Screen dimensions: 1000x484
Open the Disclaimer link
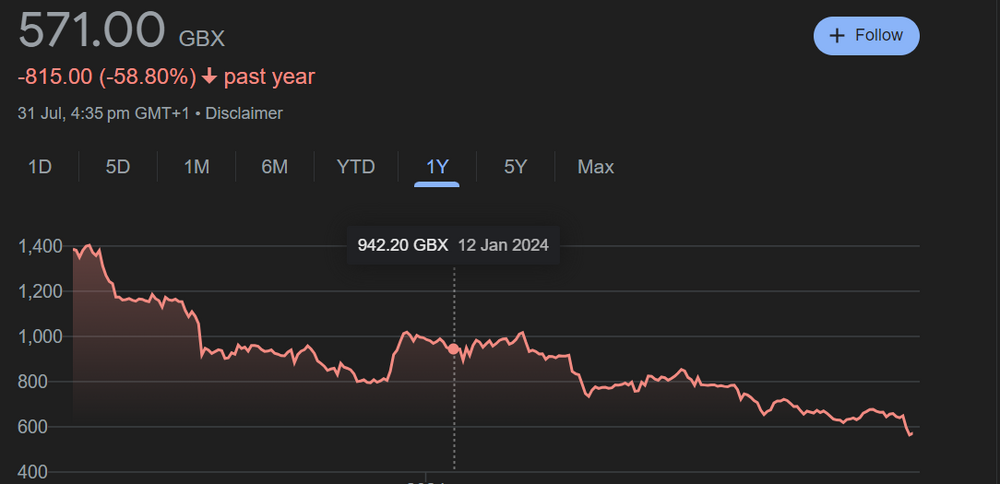[245, 114]
